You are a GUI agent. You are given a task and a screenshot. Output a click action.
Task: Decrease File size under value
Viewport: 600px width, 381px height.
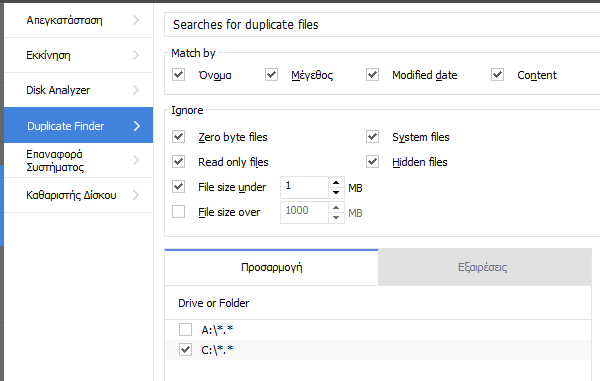[336, 192]
